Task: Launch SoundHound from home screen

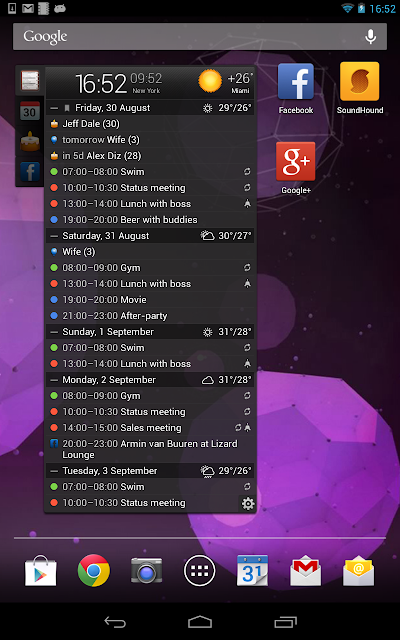Action: coord(360,88)
